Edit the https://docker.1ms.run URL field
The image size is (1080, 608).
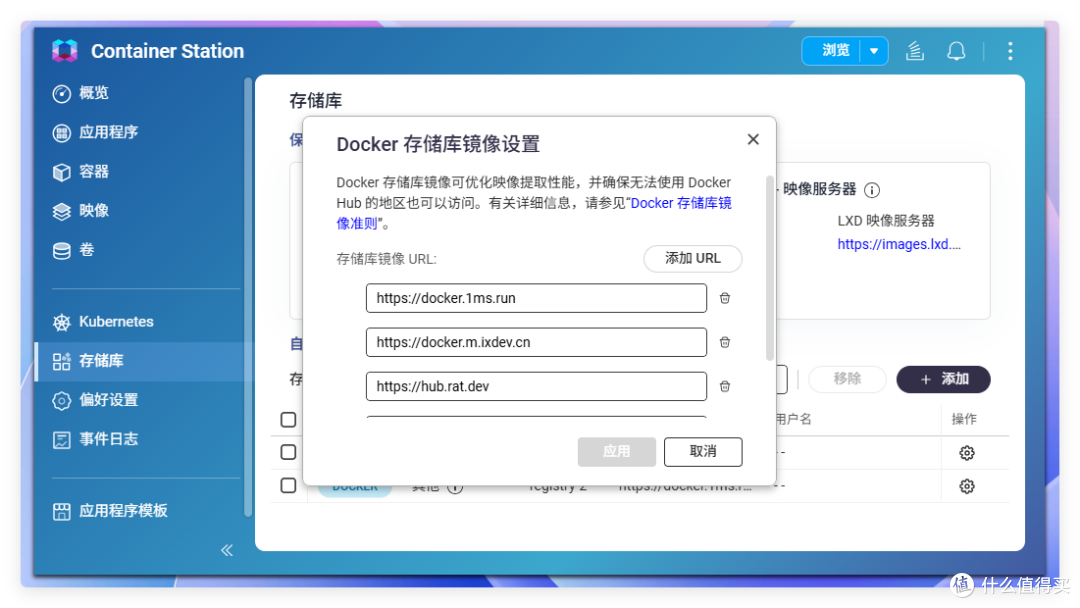pyautogui.click(x=536, y=298)
